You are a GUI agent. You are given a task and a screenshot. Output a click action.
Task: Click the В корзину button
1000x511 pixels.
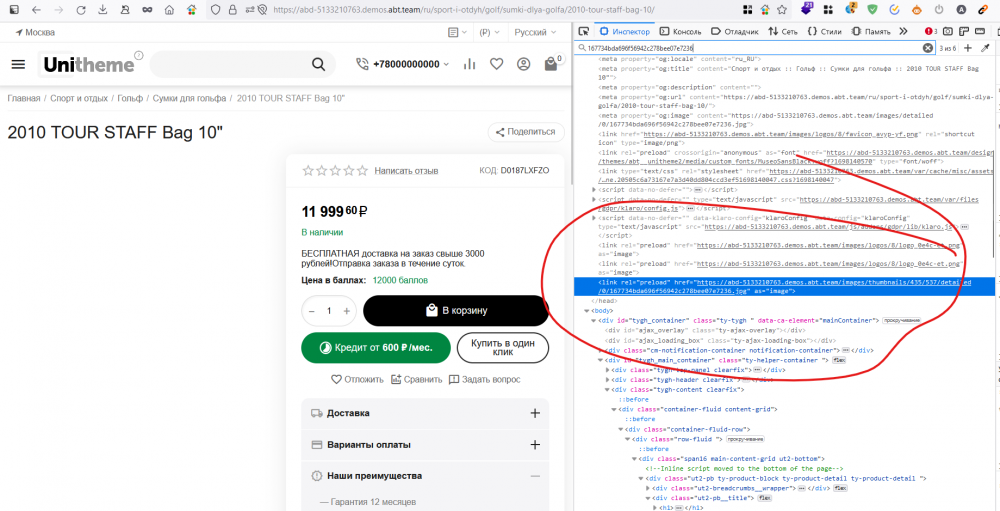(456, 311)
